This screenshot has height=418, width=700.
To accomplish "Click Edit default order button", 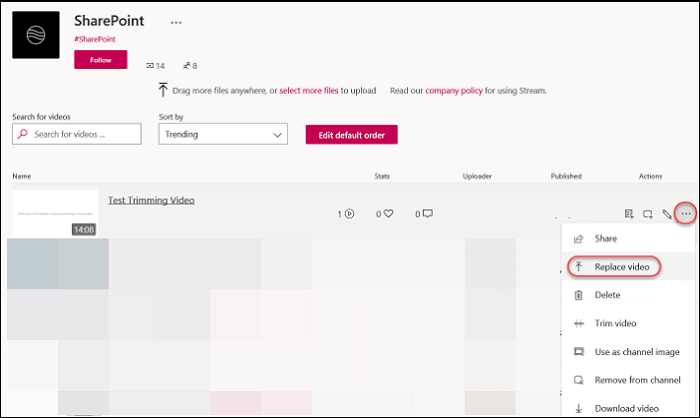I will [351, 135].
